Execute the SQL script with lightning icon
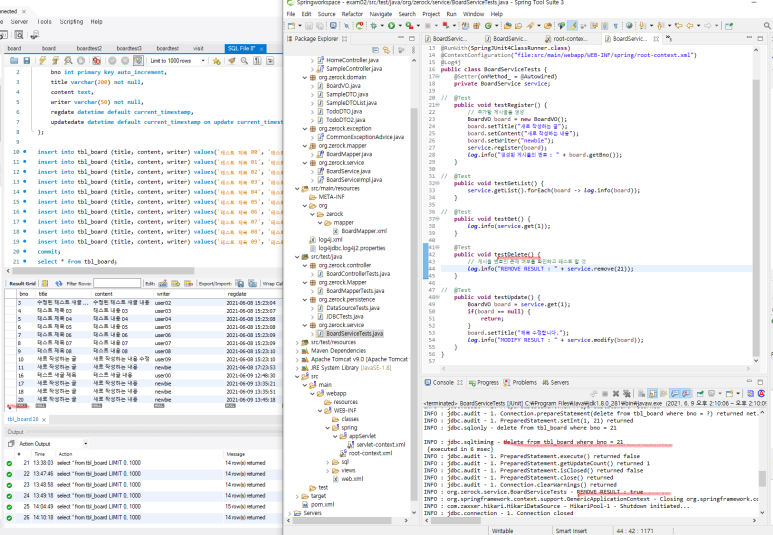 (42, 61)
